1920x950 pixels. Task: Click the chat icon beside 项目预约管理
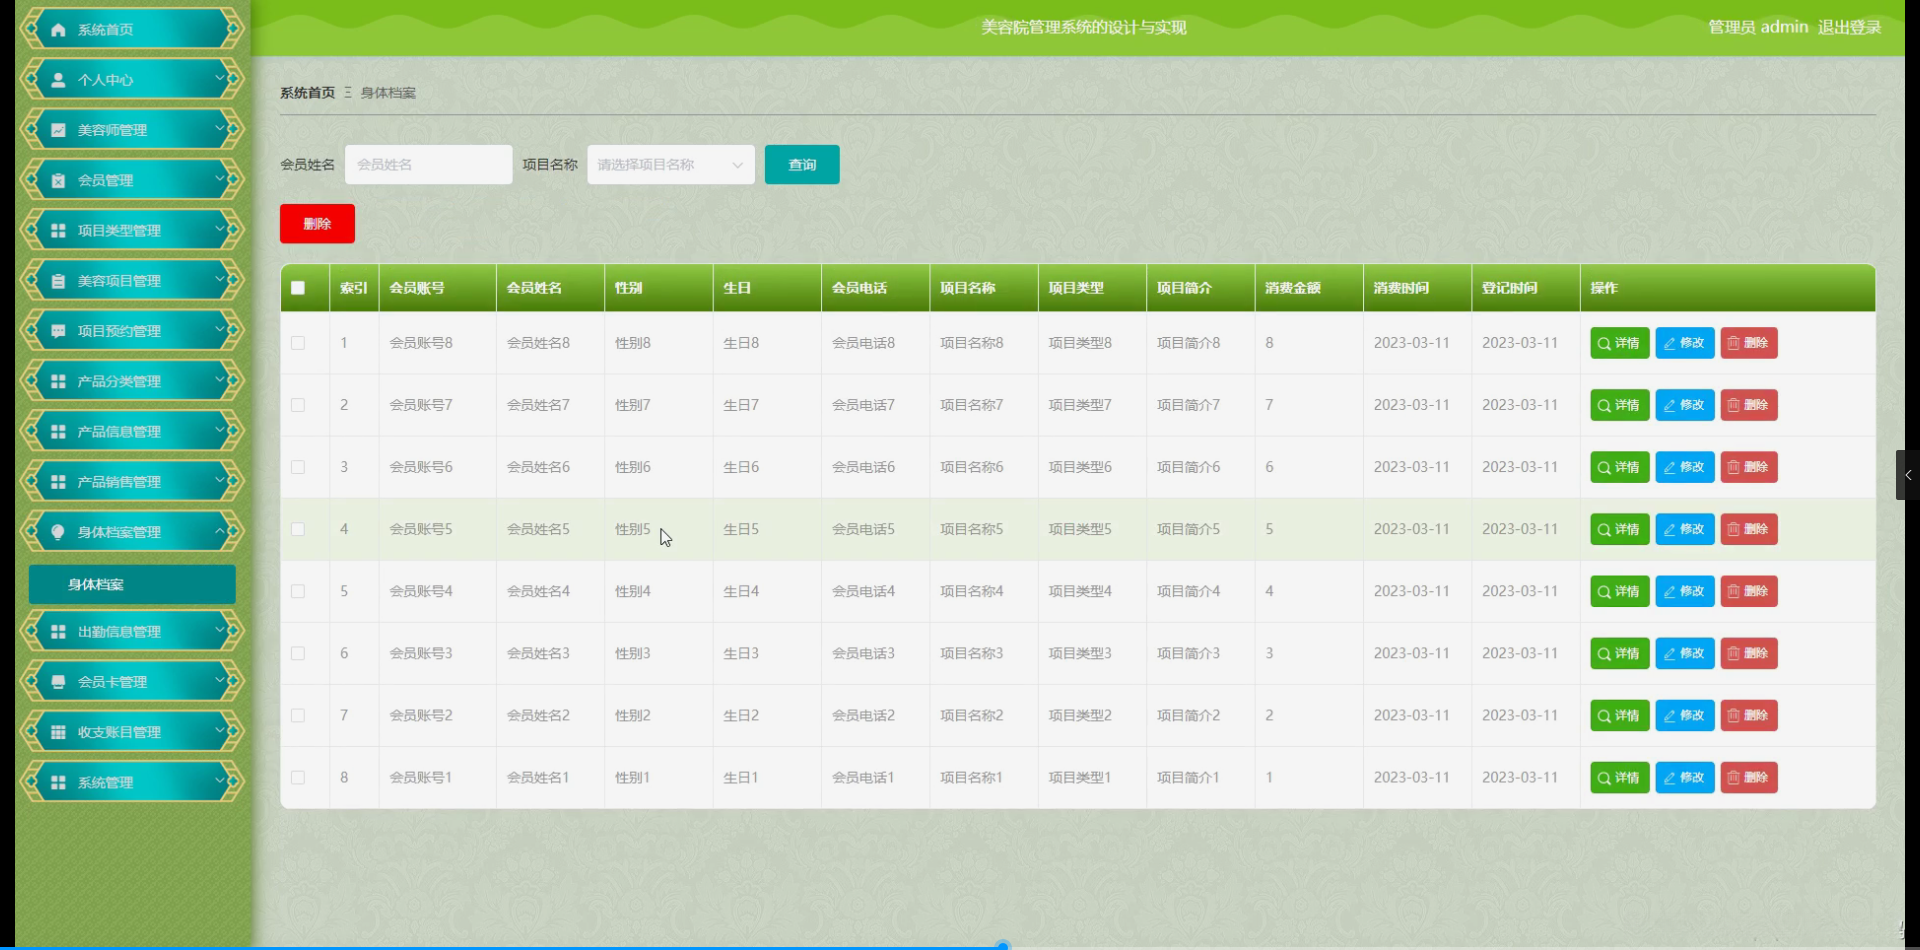58,331
